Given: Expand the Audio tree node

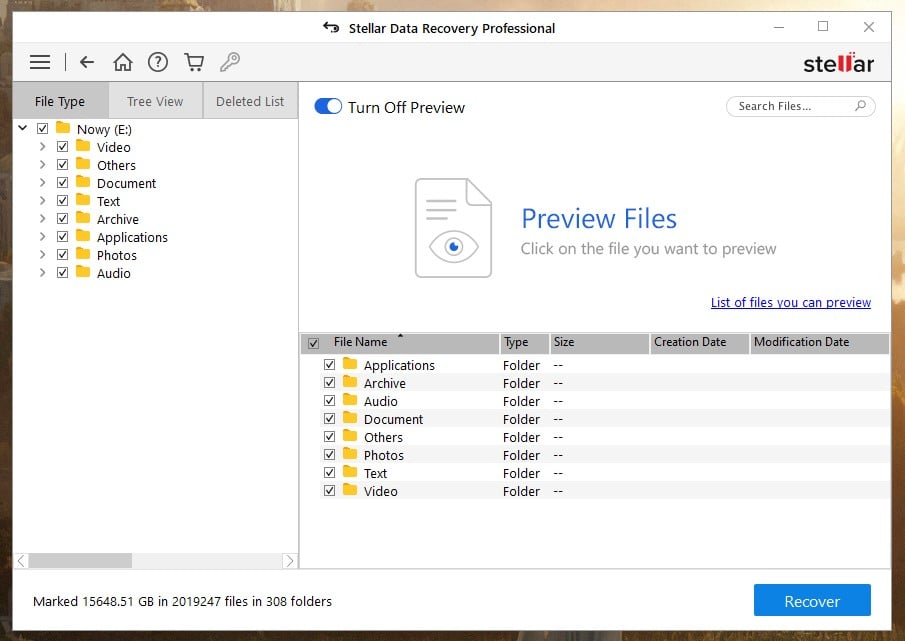Looking at the screenshot, I should click(x=42, y=272).
